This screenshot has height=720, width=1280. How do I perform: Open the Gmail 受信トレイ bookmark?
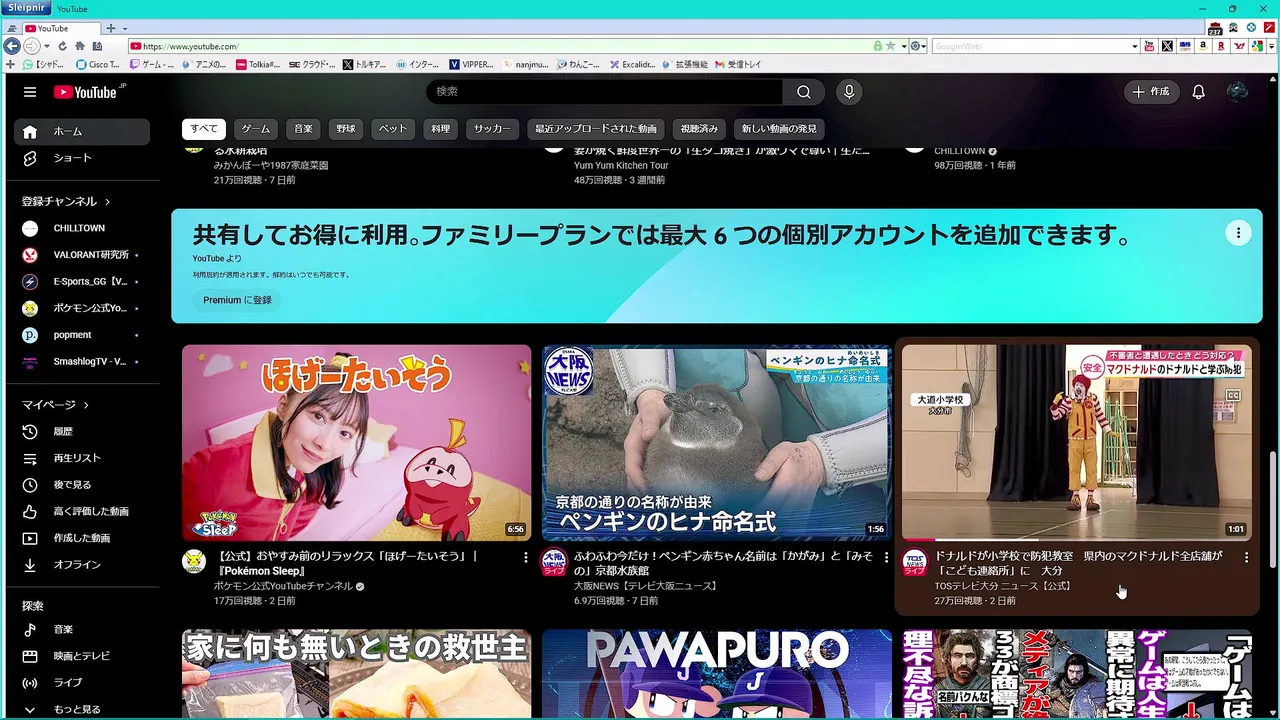737,64
